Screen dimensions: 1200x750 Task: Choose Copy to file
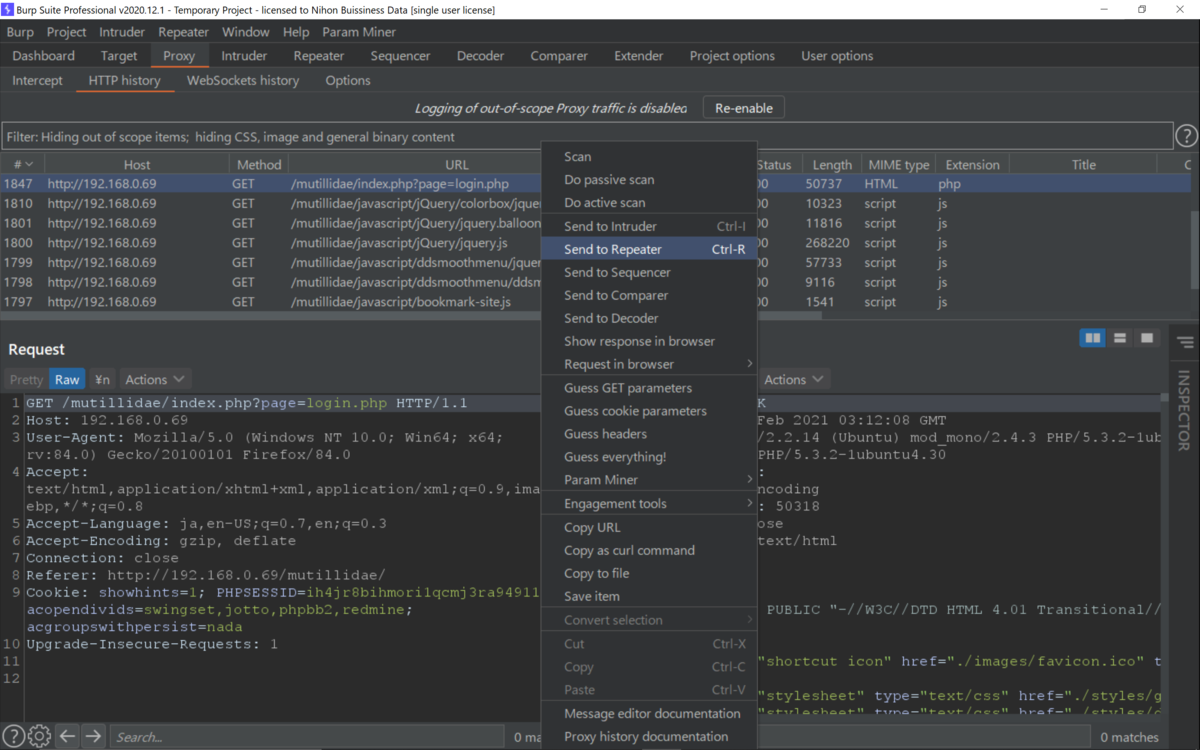648,573
